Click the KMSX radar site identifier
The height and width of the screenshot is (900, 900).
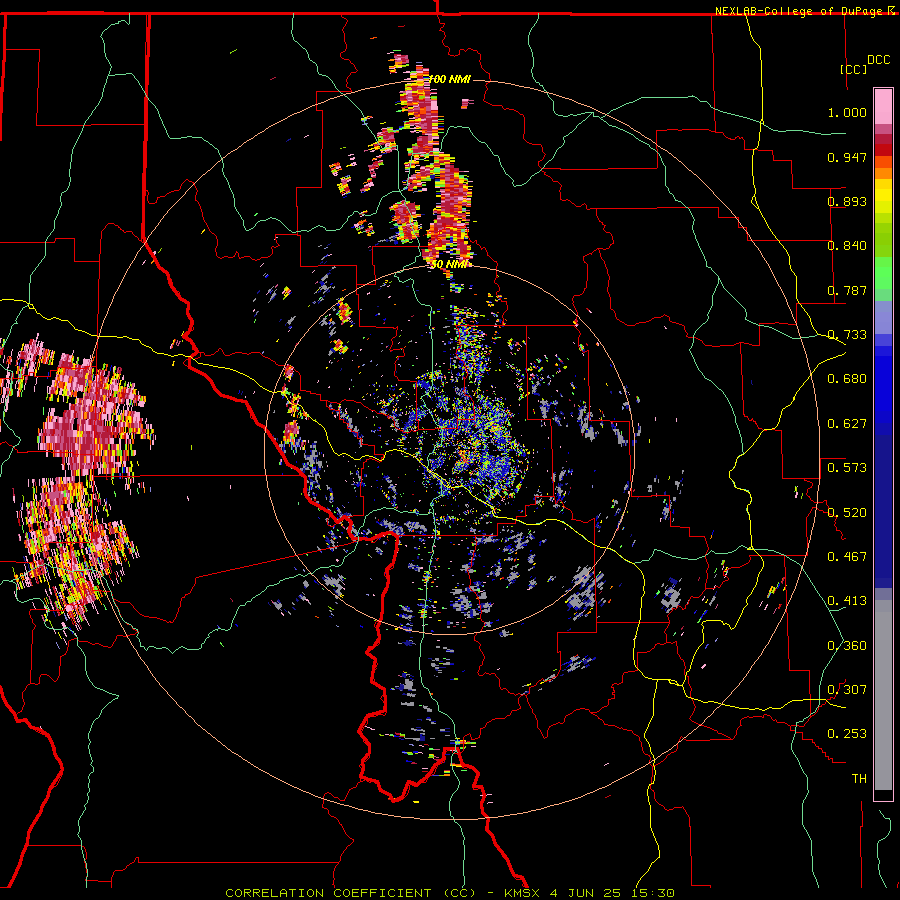coord(522,893)
